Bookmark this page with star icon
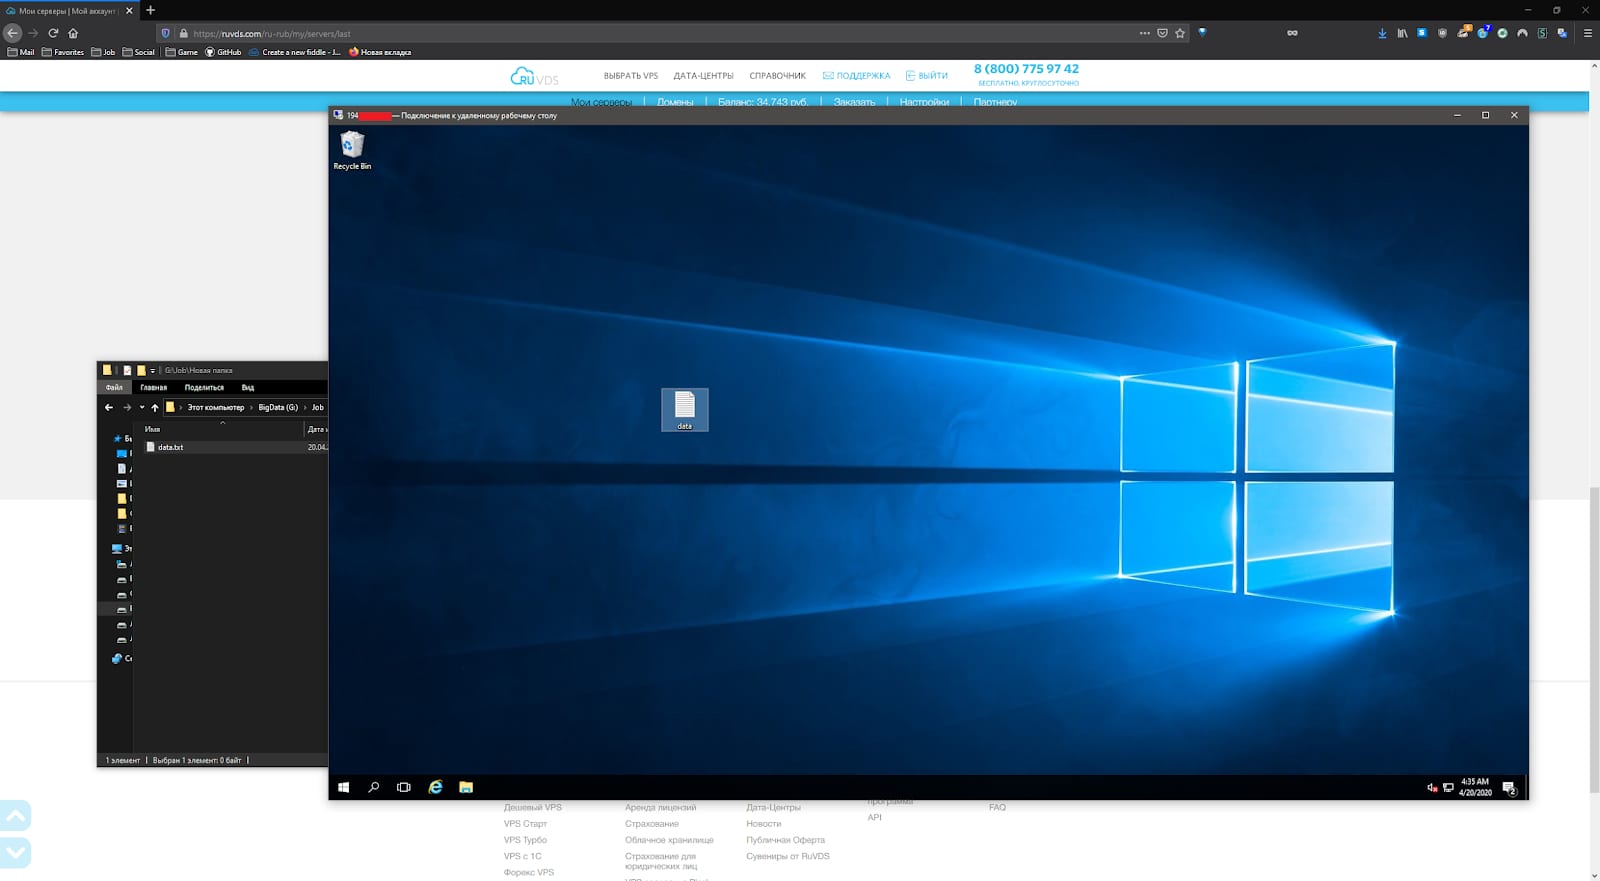Screen dimensions: 1600x881 (x=1180, y=33)
